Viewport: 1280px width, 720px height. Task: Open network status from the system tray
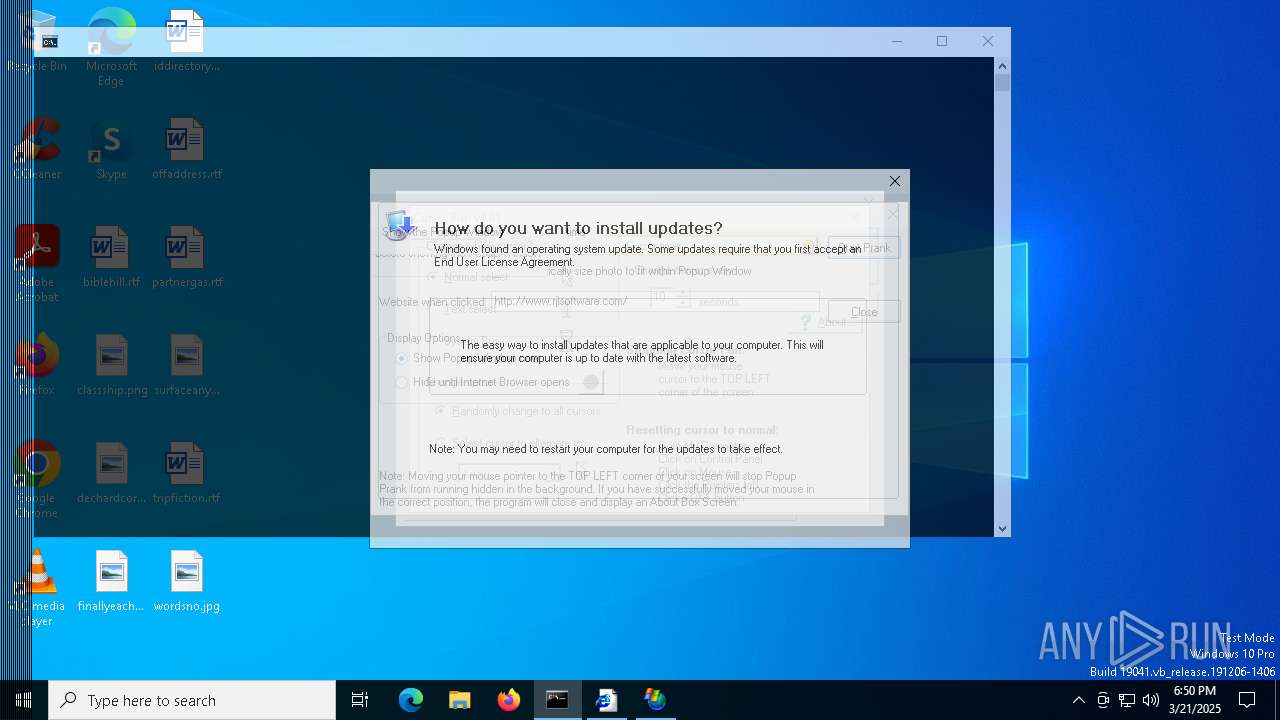click(x=1127, y=700)
